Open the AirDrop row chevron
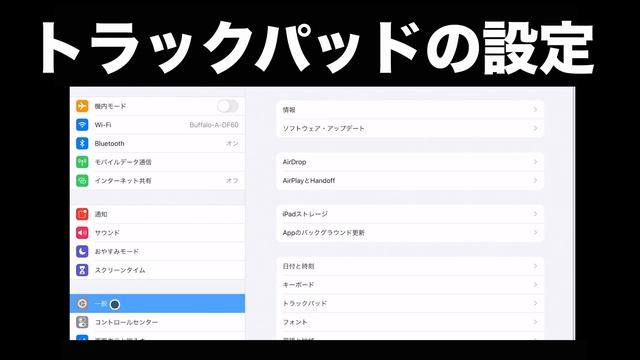The image size is (640, 360). 535,162
